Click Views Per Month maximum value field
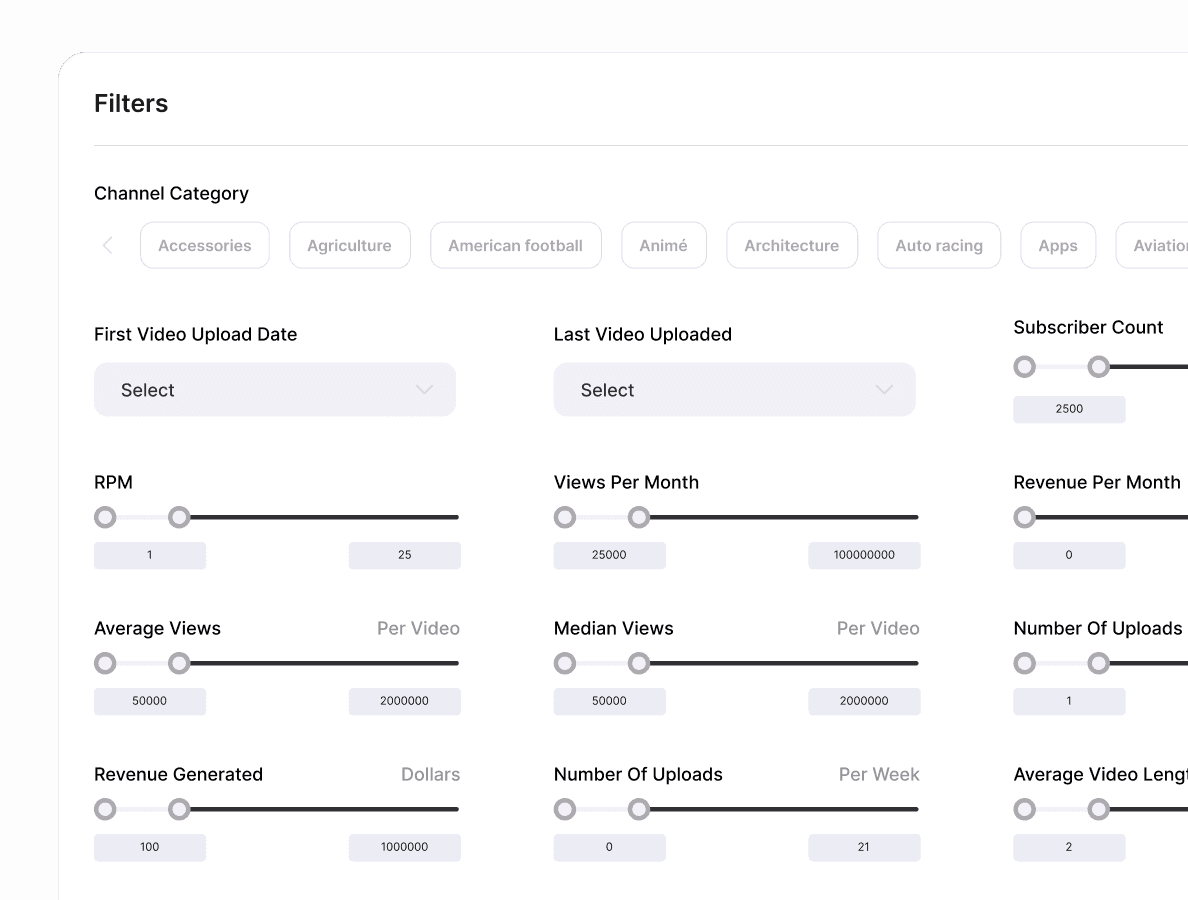 (864, 555)
